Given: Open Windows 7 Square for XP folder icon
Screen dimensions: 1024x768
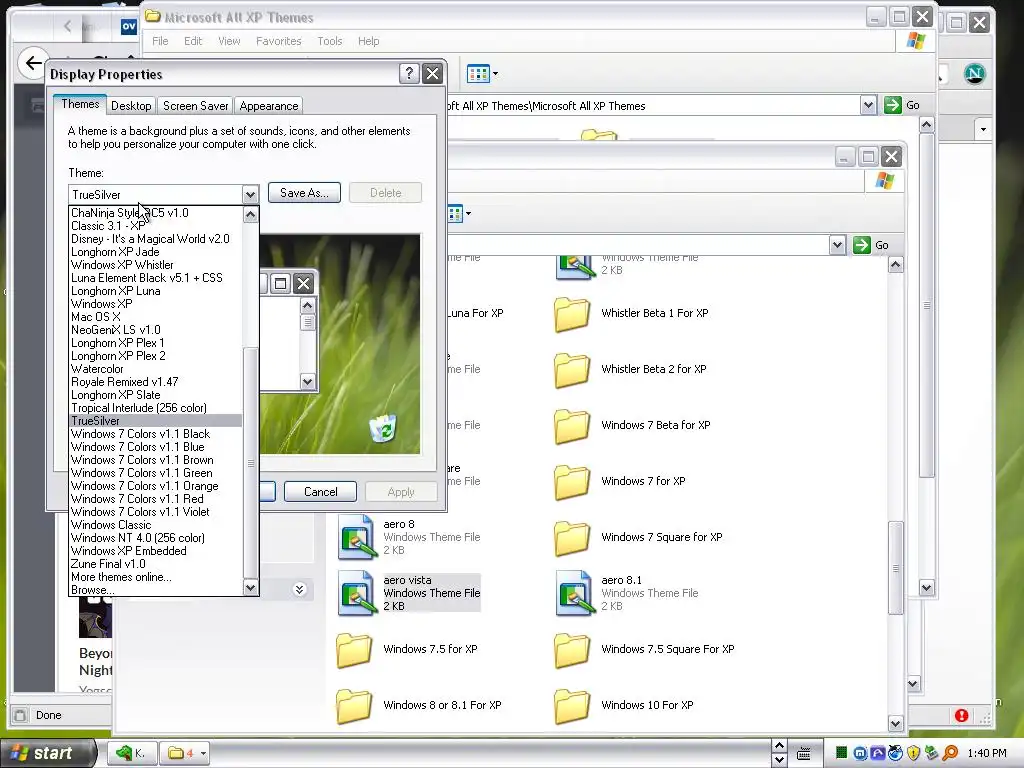Looking at the screenshot, I should (572, 538).
